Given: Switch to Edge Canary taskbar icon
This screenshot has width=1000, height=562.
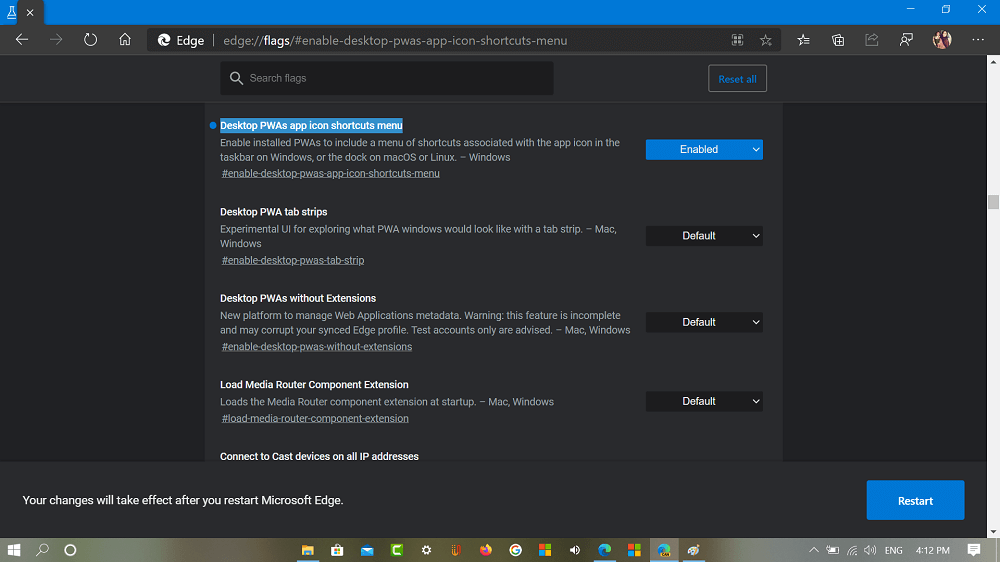Looking at the screenshot, I should pyautogui.click(x=664, y=550).
